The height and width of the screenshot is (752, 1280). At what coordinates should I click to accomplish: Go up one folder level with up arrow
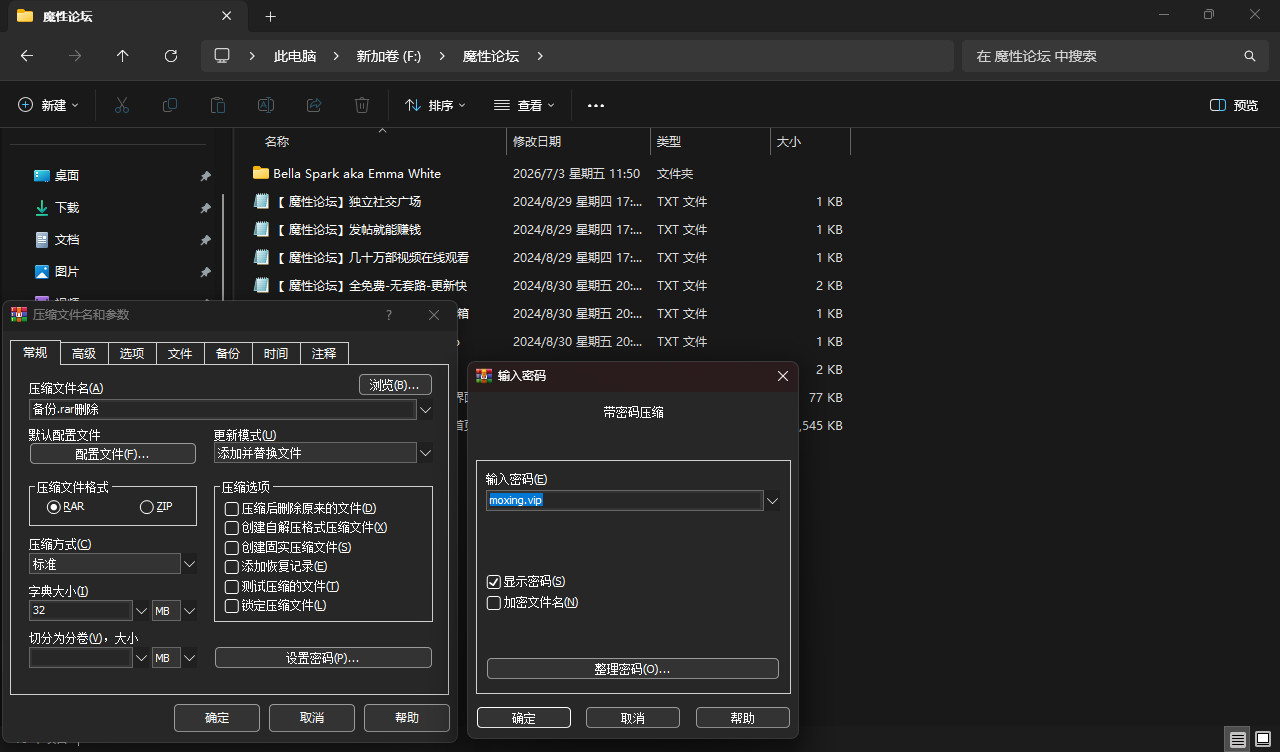(x=123, y=56)
